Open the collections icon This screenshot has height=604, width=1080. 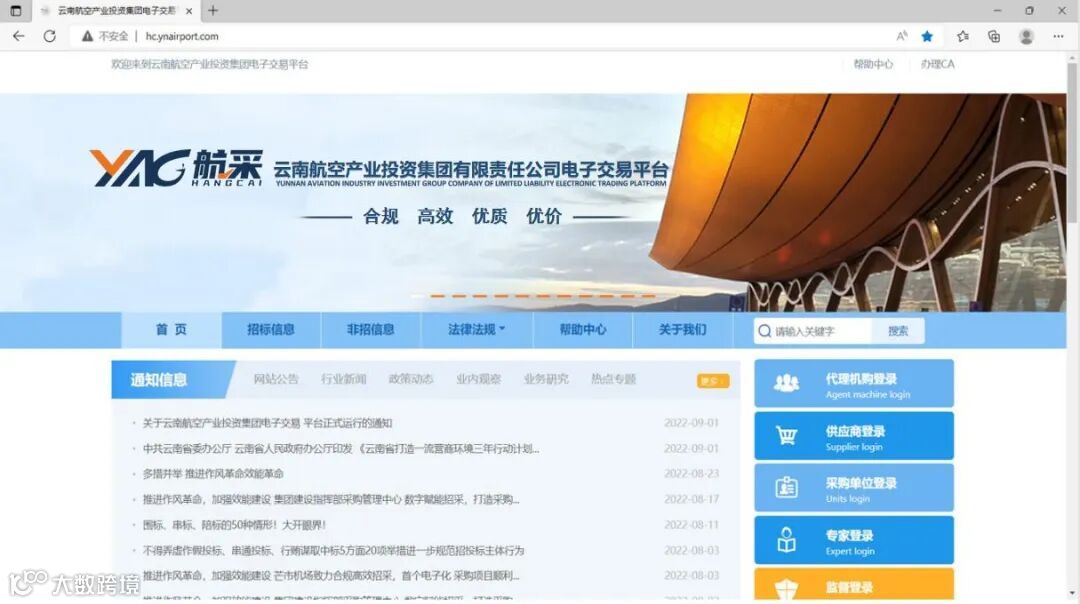pyautogui.click(x=994, y=36)
